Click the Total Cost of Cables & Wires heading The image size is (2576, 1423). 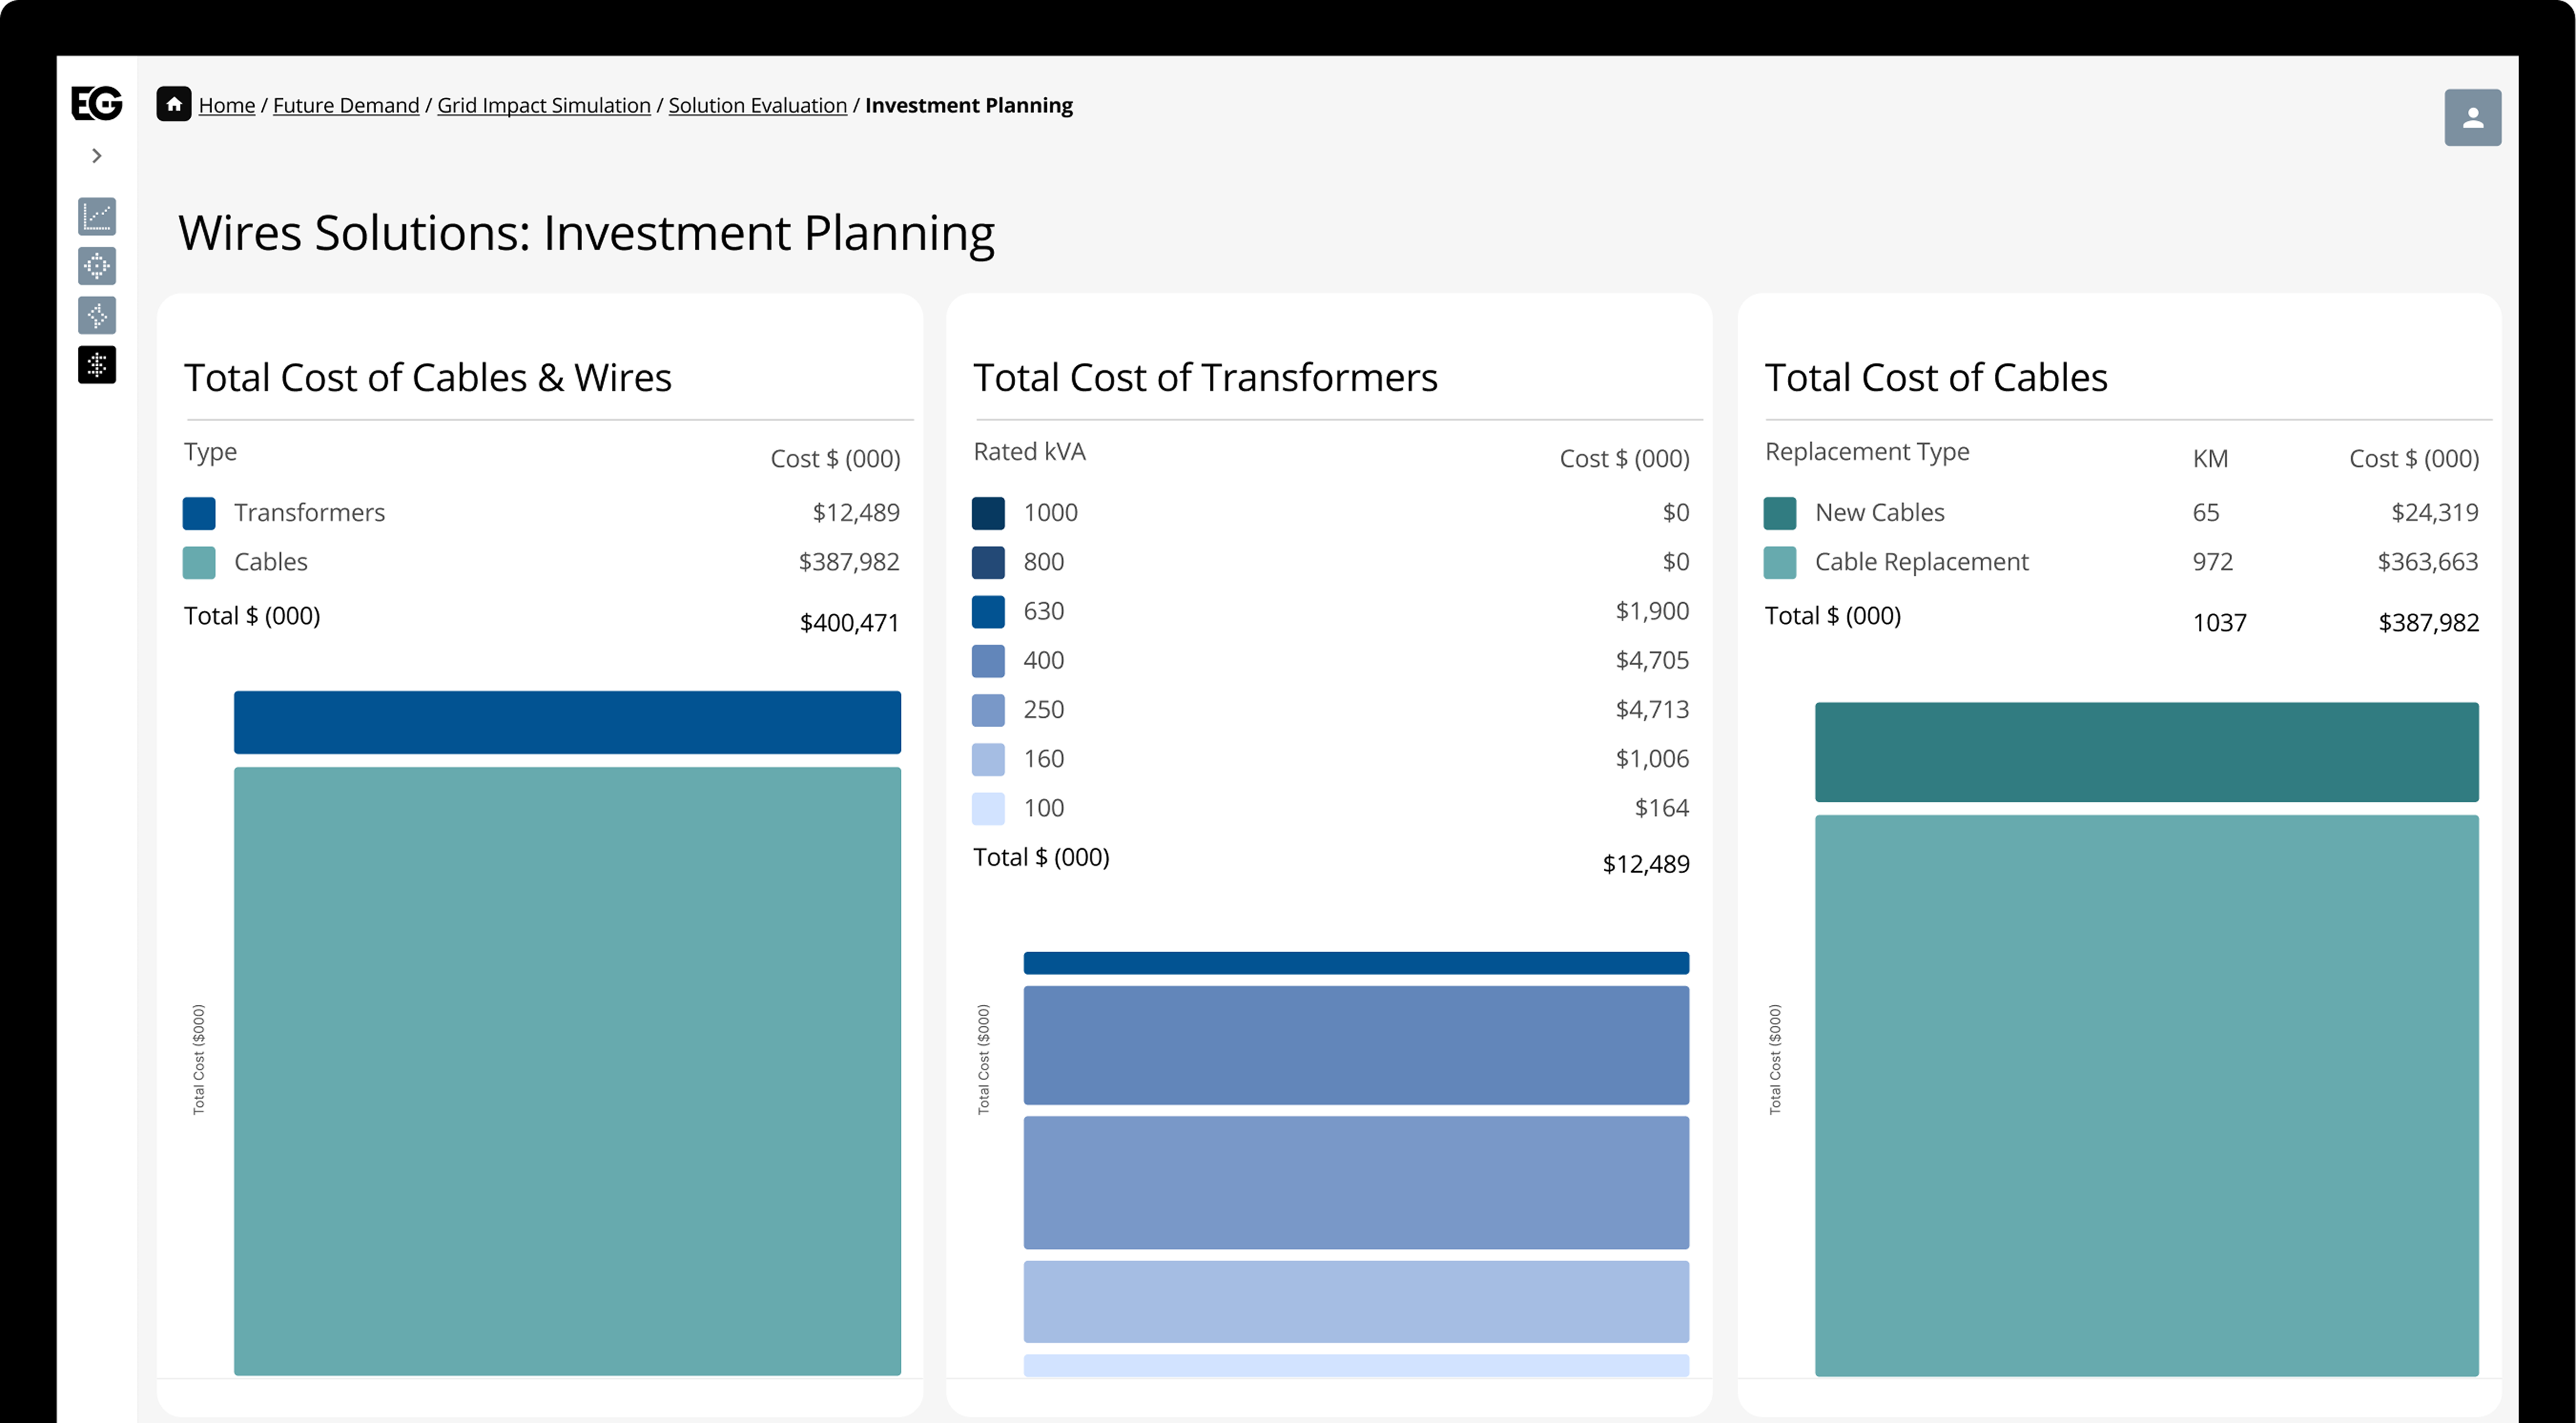click(428, 378)
